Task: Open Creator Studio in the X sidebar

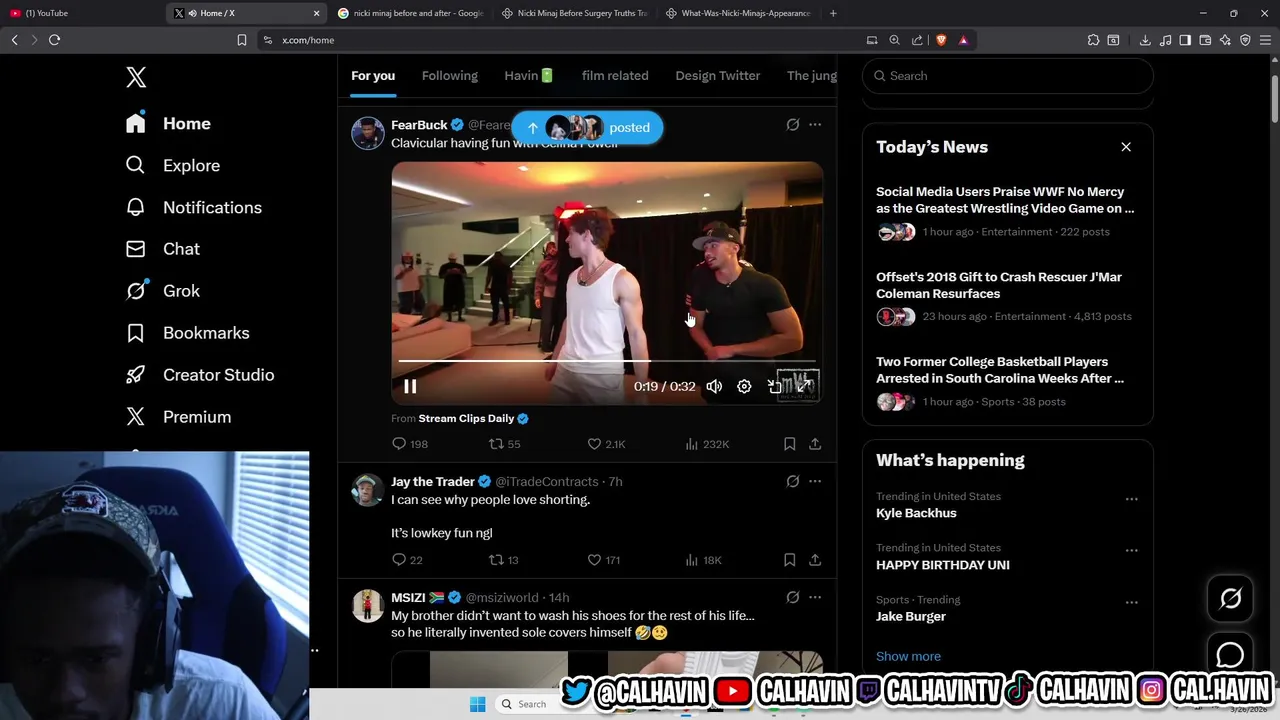Action: tap(199, 375)
